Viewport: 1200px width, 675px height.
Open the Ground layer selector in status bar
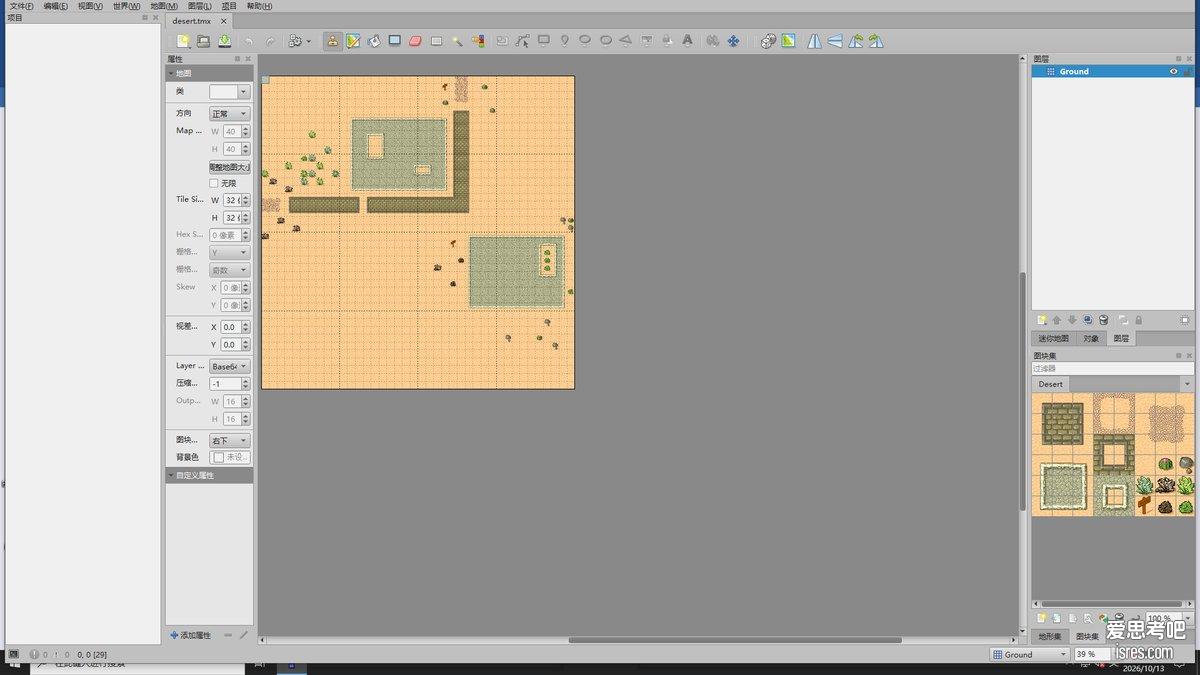click(1030, 654)
